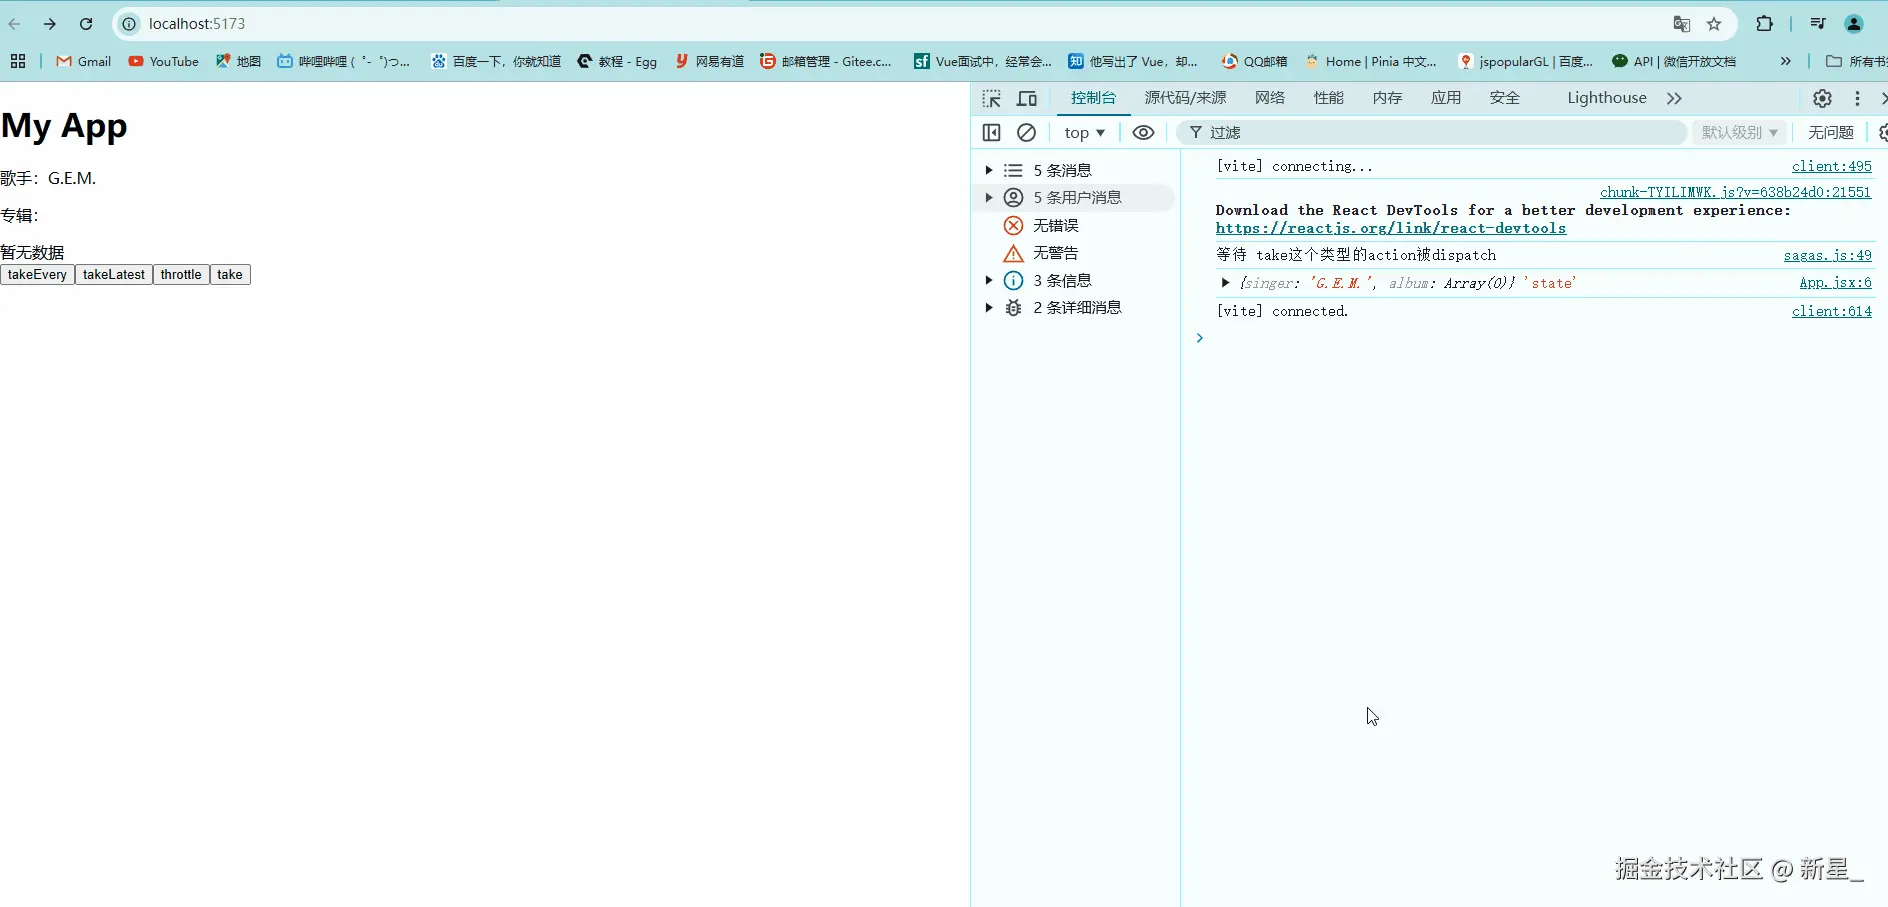Open DevTools settings gear

click(1822, 98)
